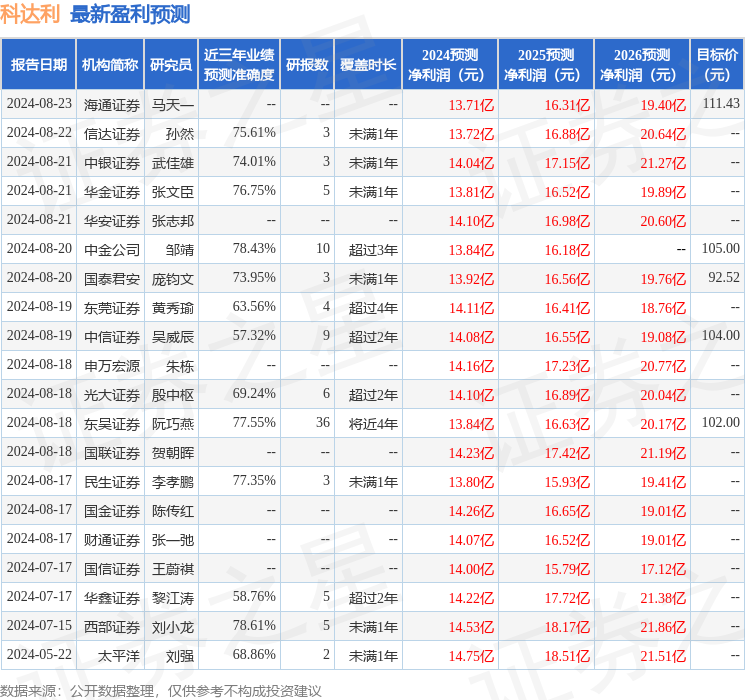Click 2026 profit 21.27亿

663,163
